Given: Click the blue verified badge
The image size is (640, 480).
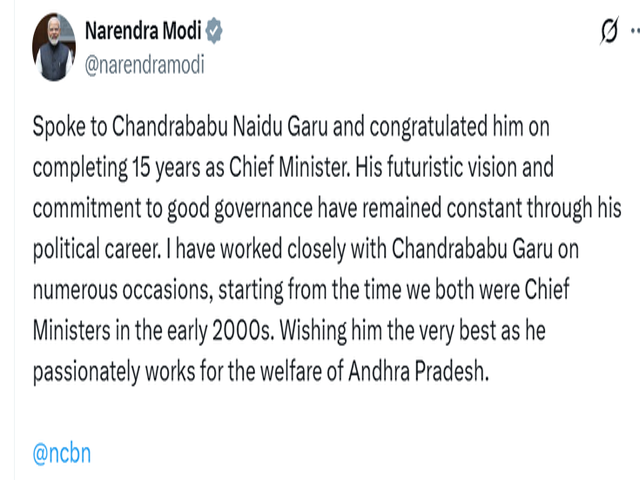Looking at the screenshot, I should pos(214,32).
